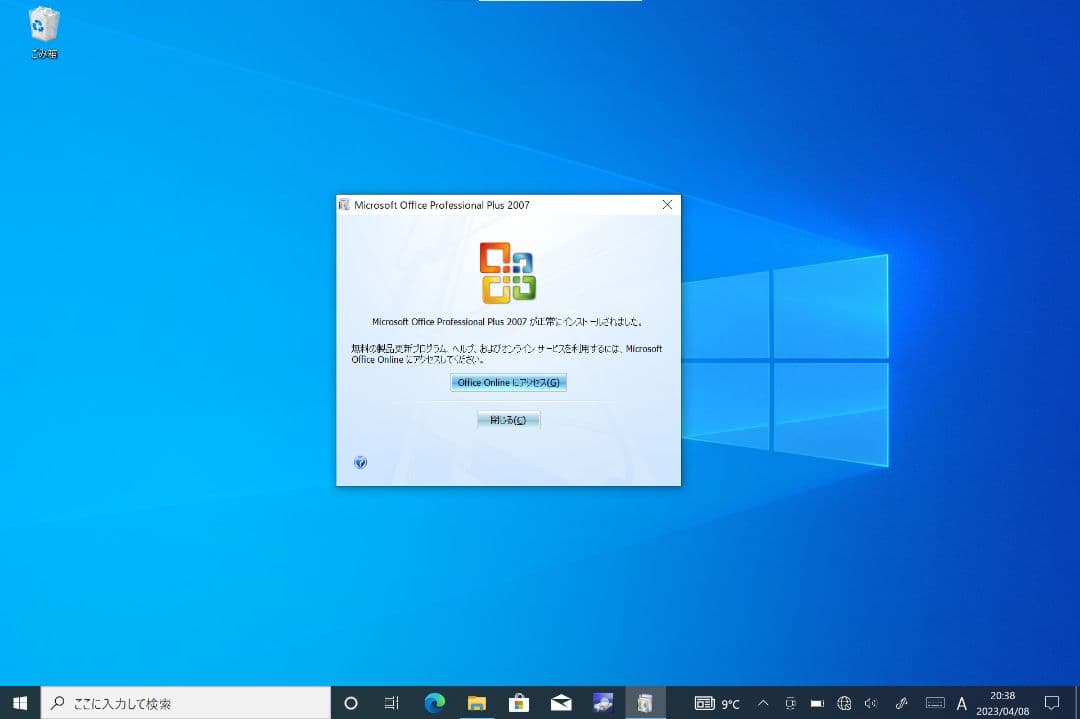Click the Office 2007 logo in the dialog
Screen dimensions: 1080x719
pyautogui.click(x=507, y=271)
